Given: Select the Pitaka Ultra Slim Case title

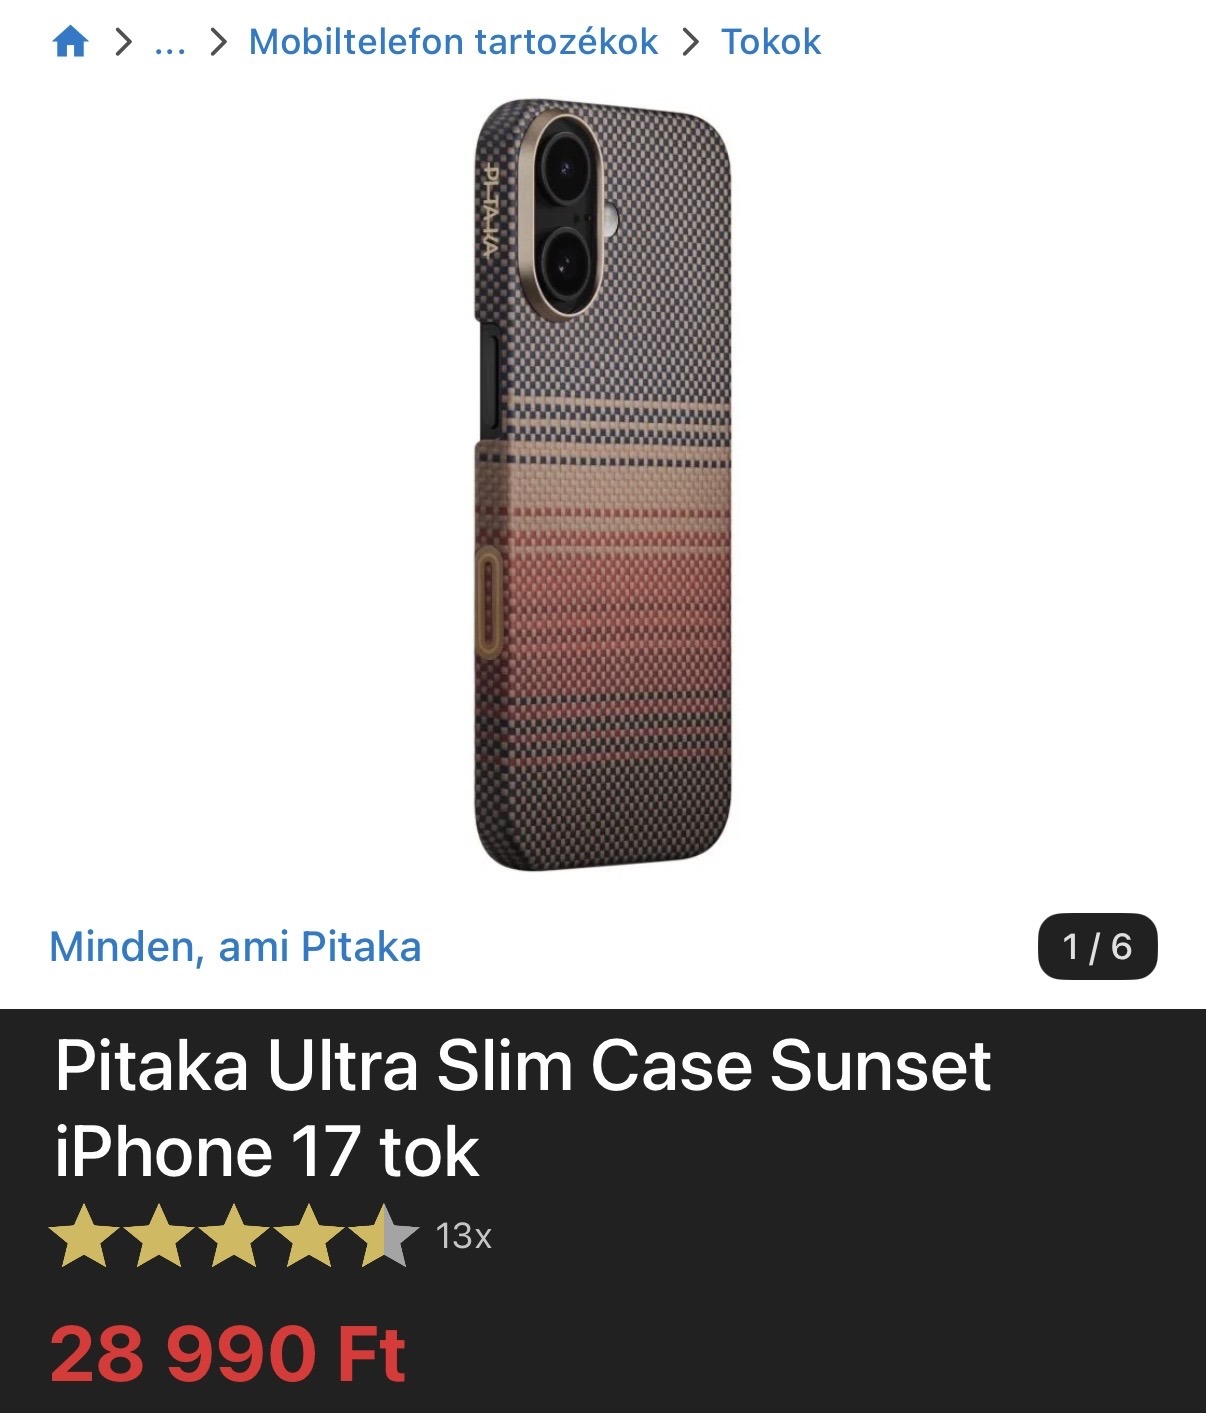Looking at the screenshot, I should [x=523, y=1108].
